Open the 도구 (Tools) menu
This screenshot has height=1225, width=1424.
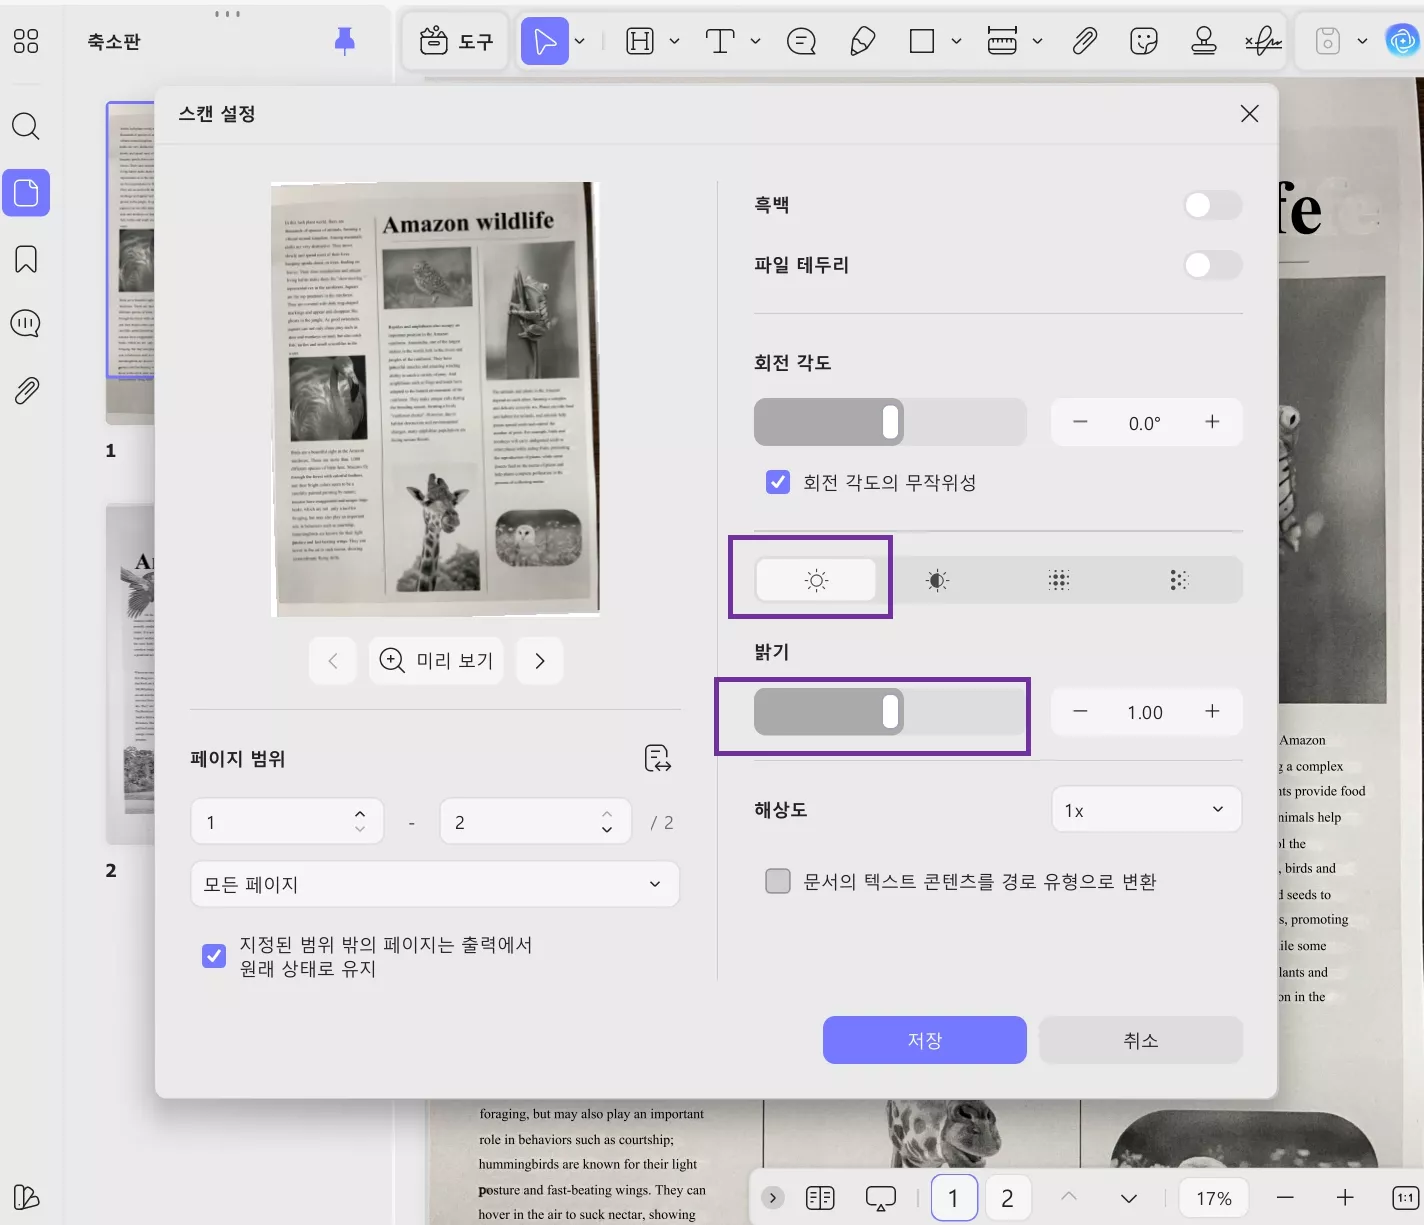pyautogui.click(x=456, y=40)
